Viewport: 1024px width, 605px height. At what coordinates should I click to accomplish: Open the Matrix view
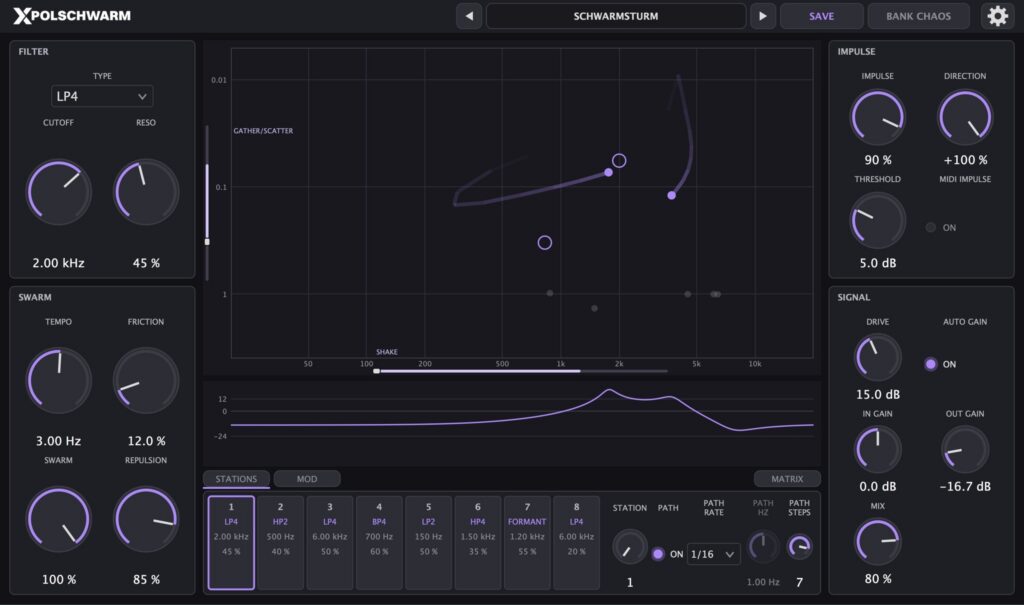click(787, 479)
